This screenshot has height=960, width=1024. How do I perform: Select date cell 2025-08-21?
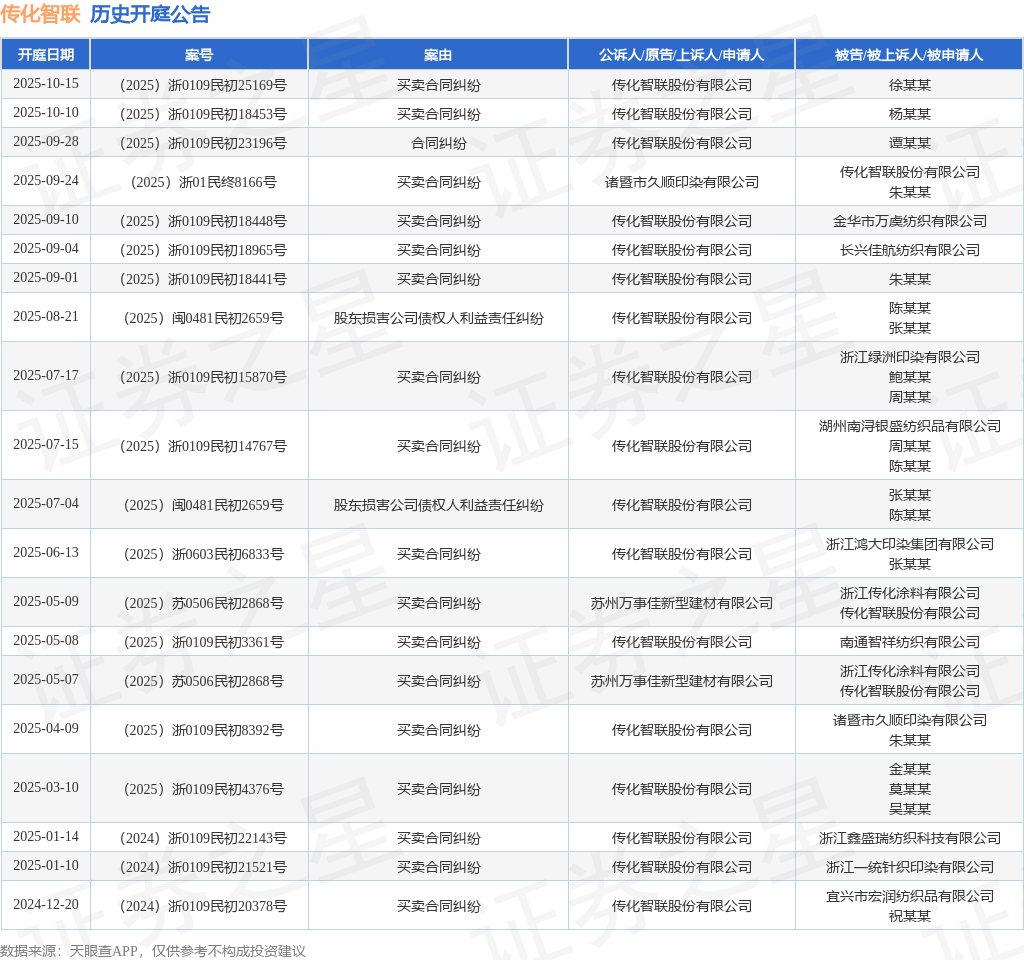[x=46, y=316]
